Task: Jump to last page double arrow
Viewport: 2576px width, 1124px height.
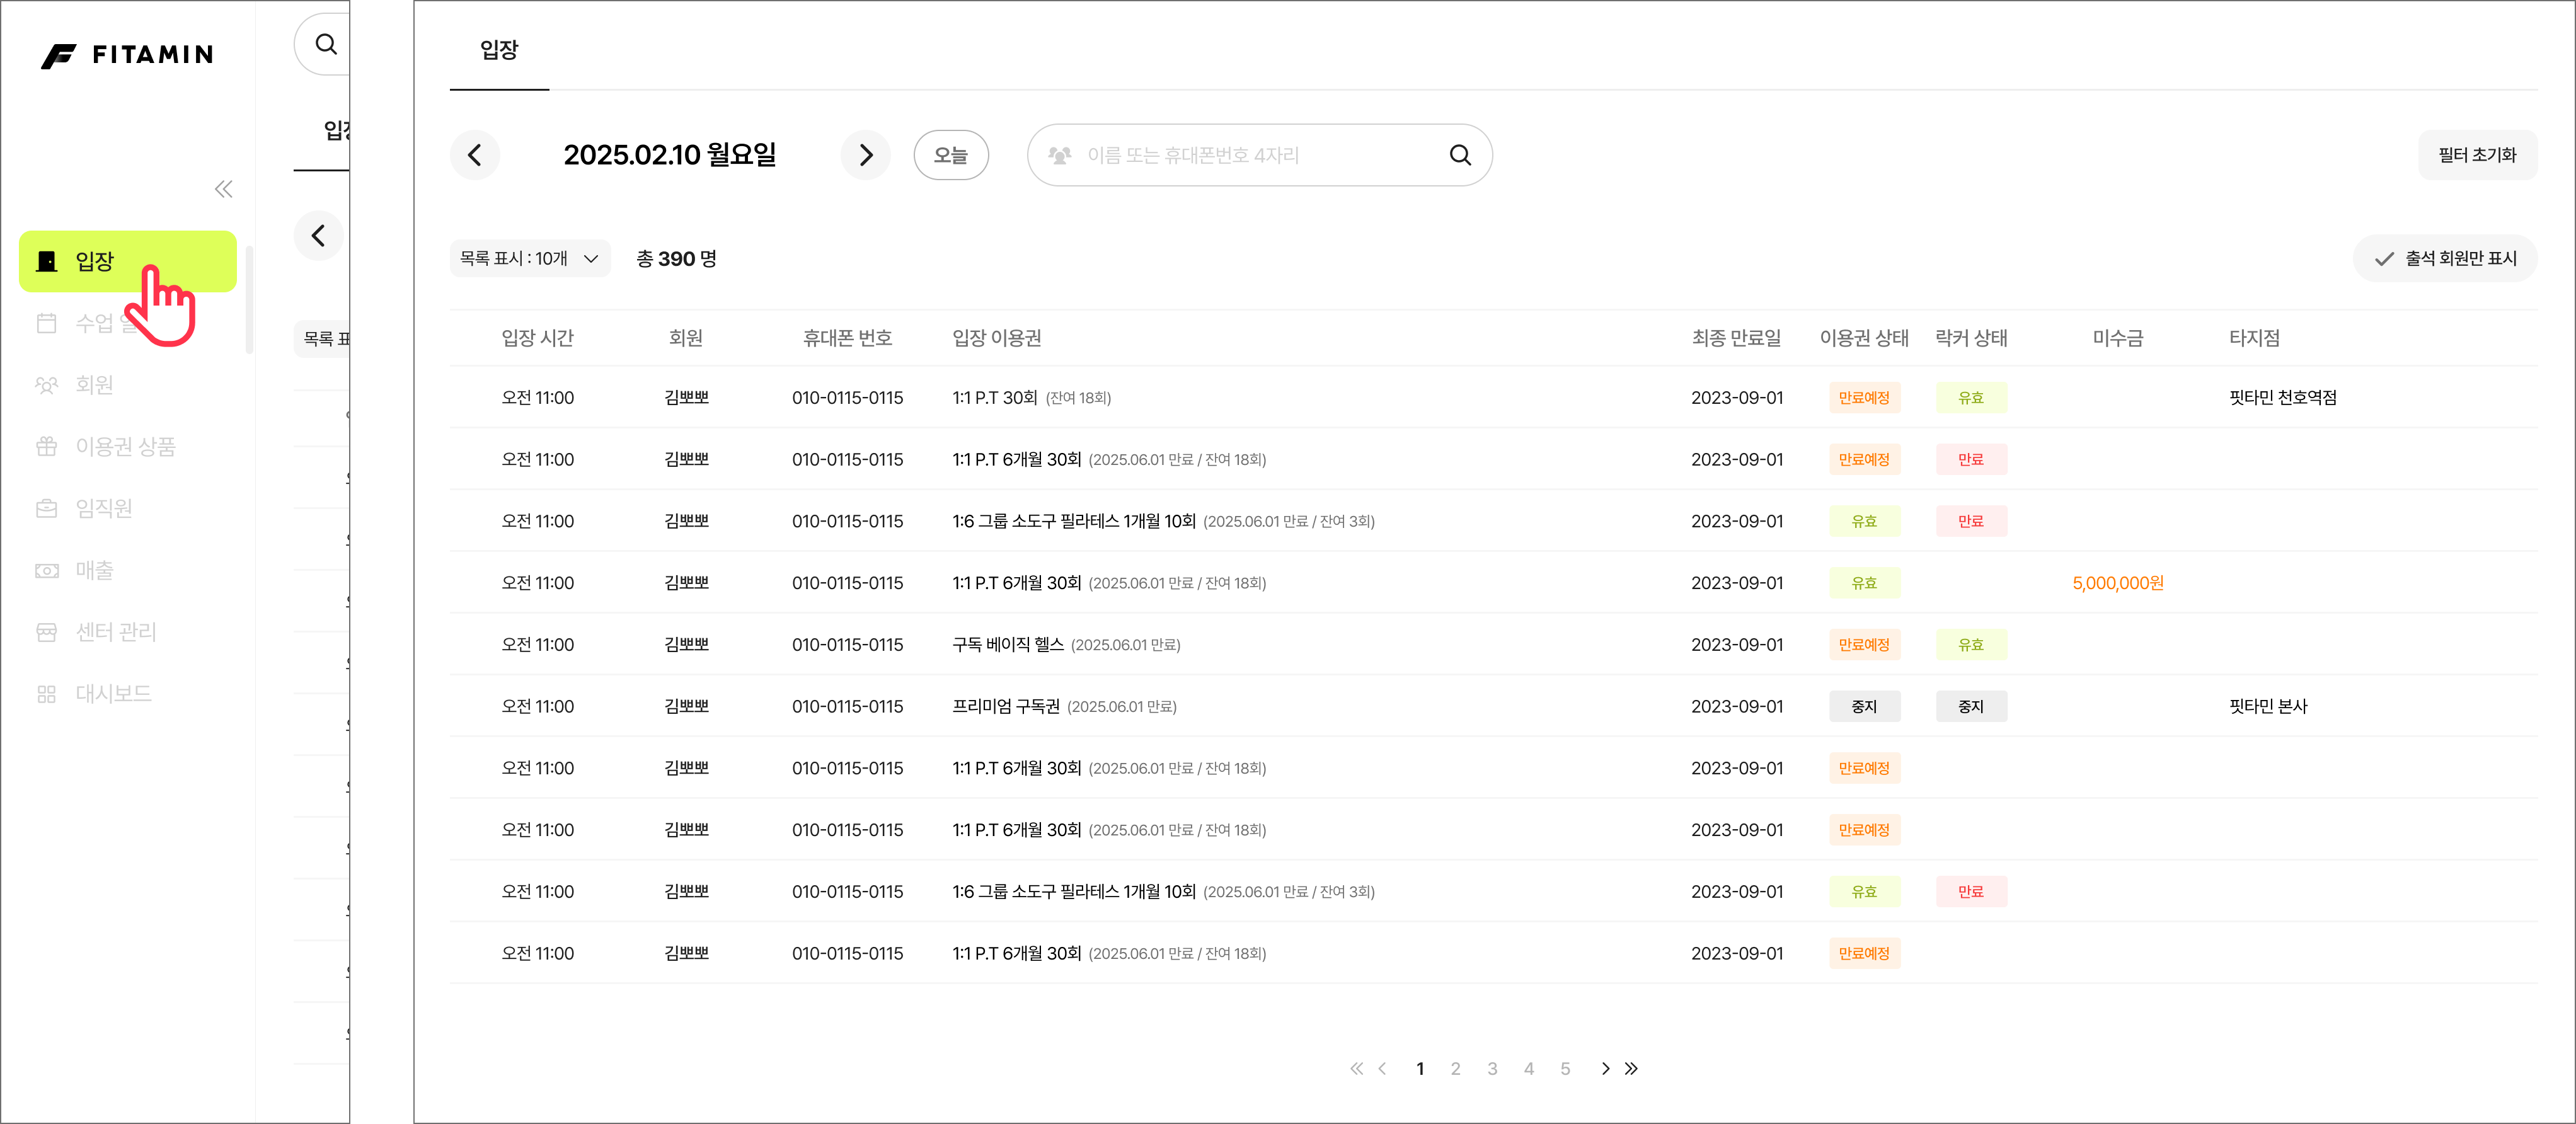Action: pos(1632,1069)
